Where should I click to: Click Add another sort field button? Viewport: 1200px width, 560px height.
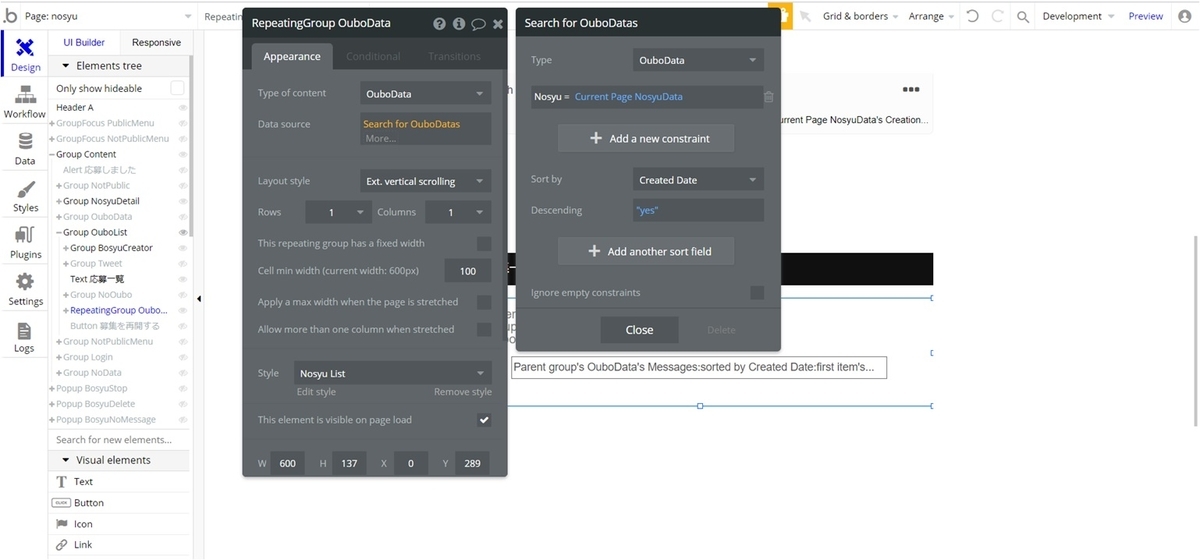(647, 251)
